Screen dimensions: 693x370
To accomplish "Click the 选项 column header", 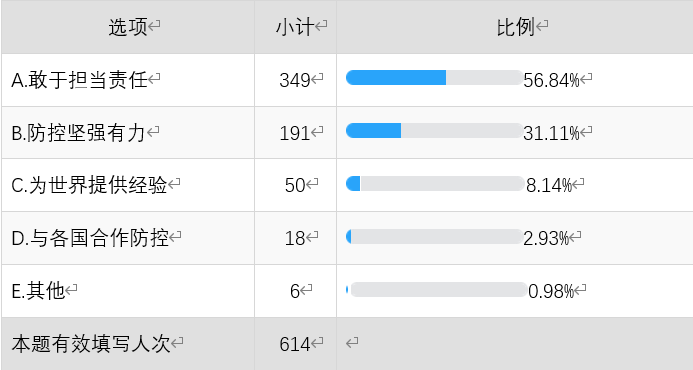I will coord(128,27).
